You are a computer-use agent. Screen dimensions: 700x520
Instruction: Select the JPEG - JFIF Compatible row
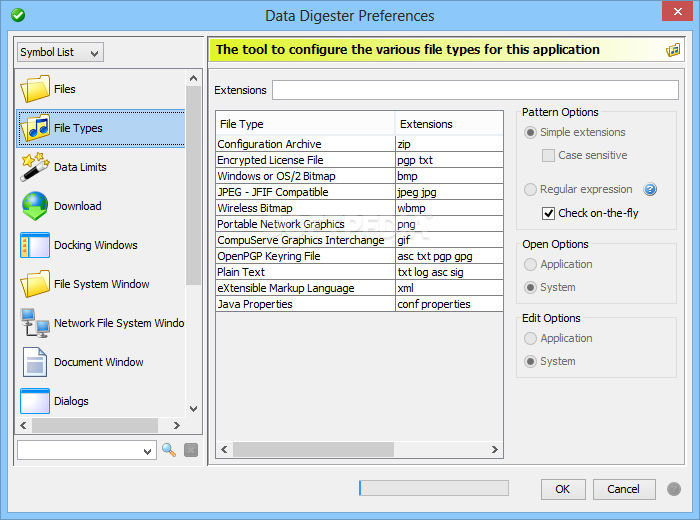tap(359, 192)
